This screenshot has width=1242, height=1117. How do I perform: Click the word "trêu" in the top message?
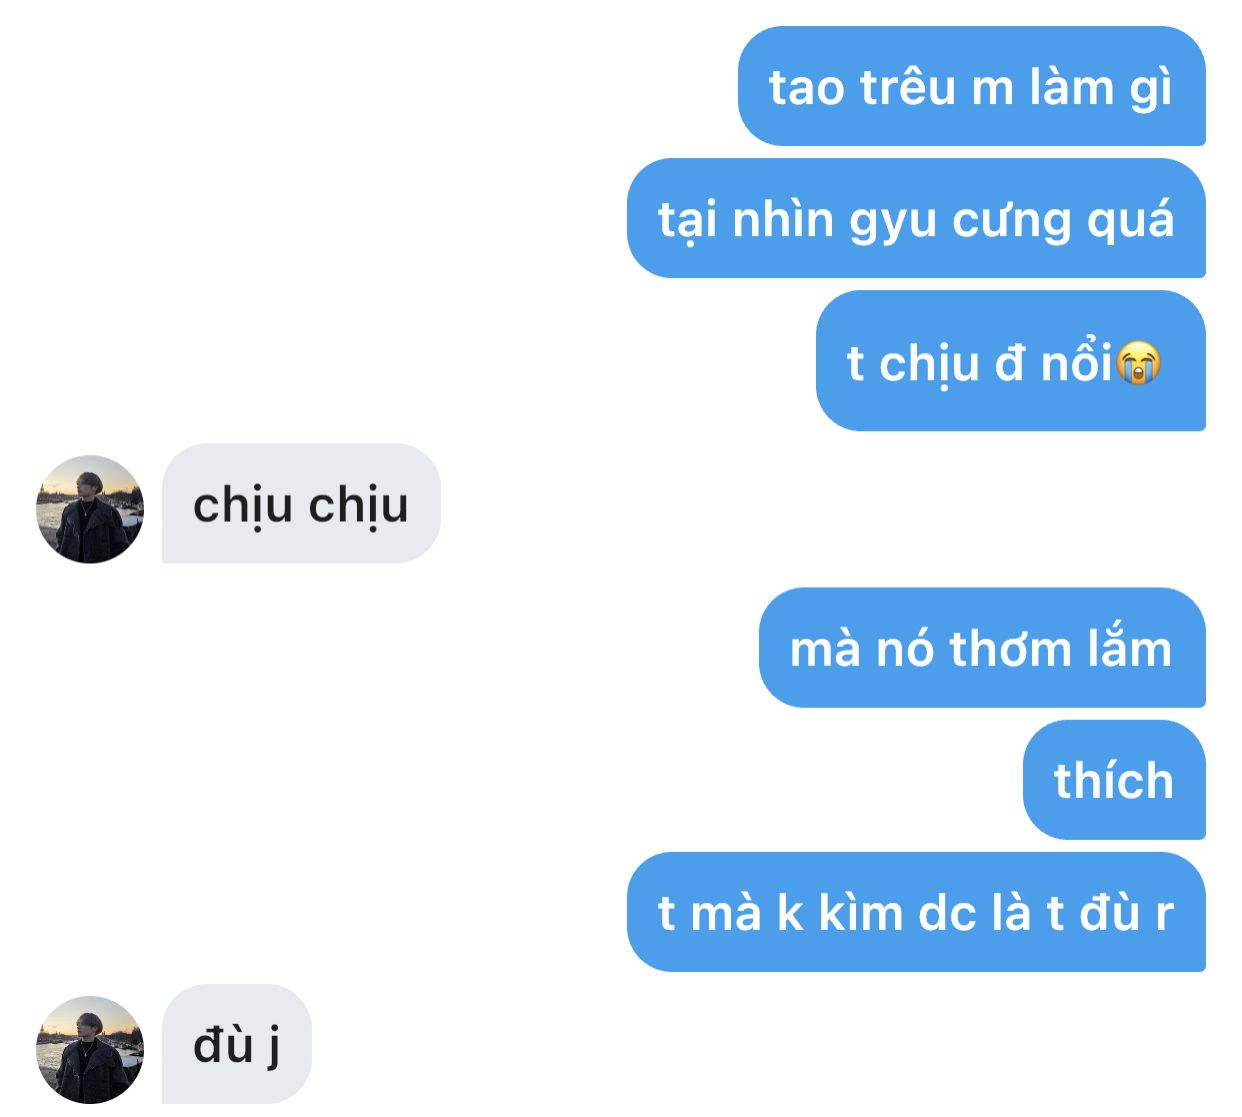[x=908, y=87]
